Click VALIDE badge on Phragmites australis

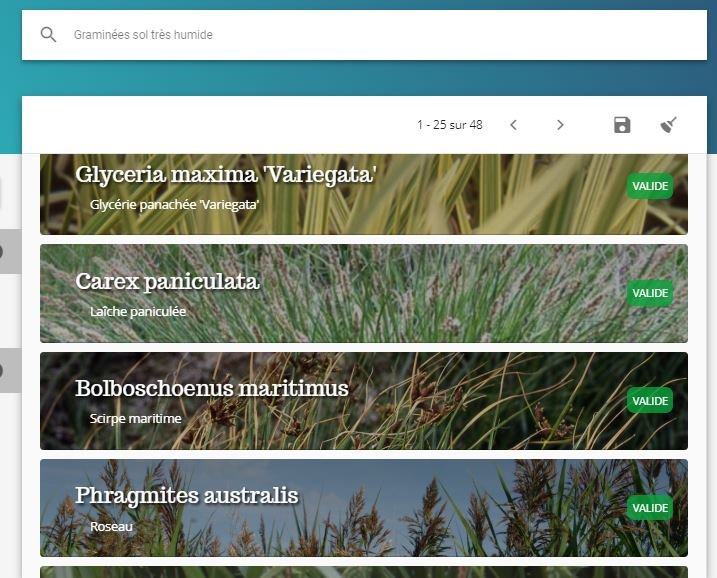coord(650,508)
